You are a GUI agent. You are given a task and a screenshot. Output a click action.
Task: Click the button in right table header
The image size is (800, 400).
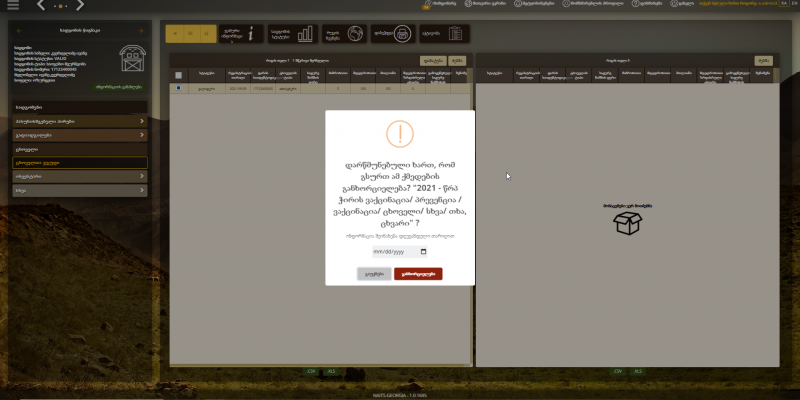pyautogui.click(x=763, y=61)
